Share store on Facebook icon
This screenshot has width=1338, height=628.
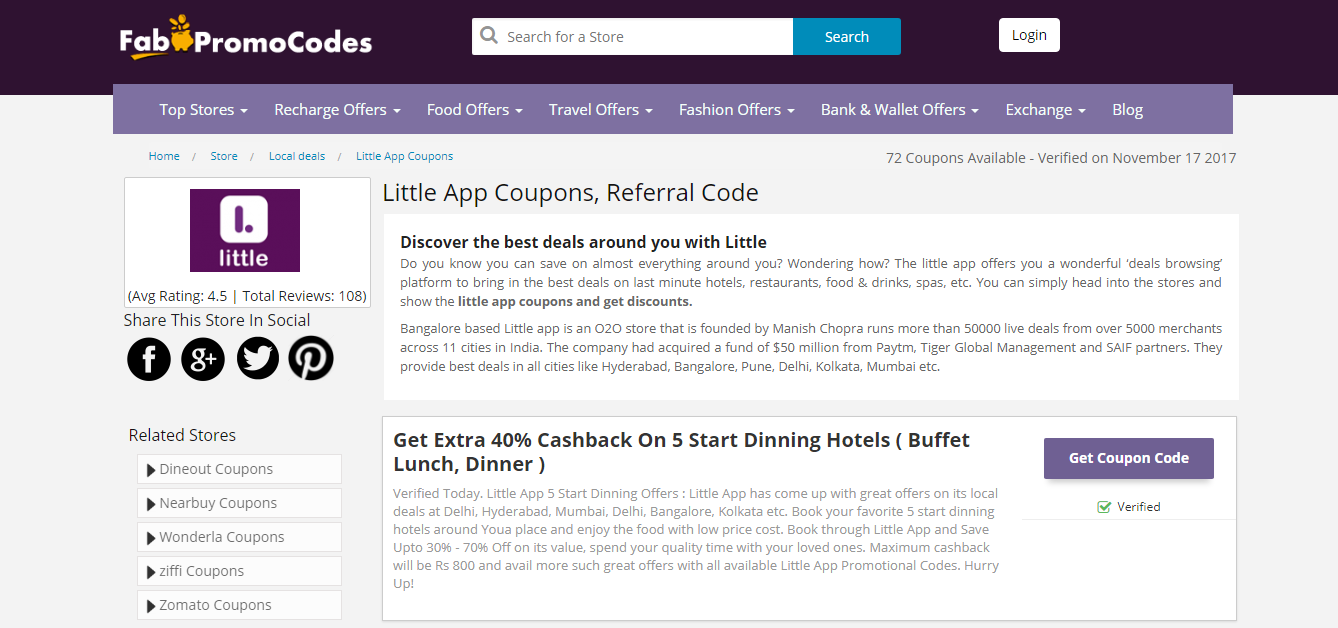click(x=149, y=358)
